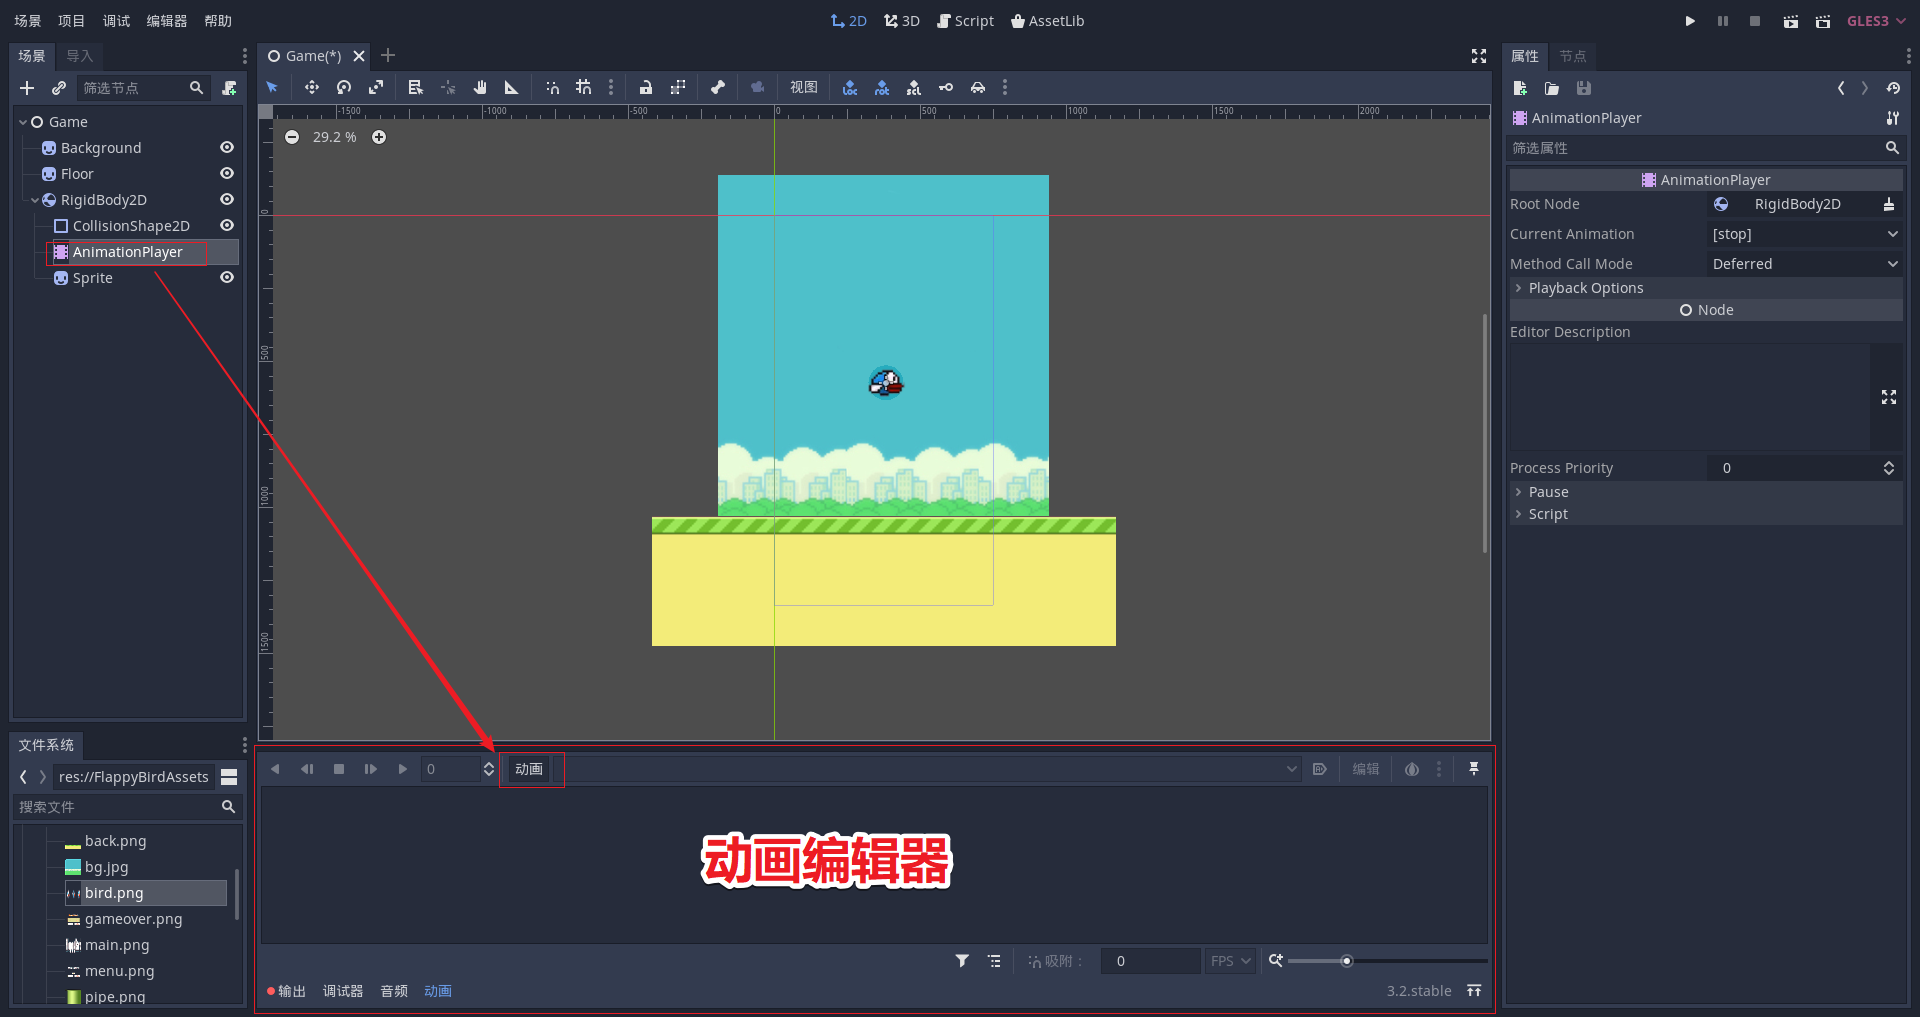Screen dimensions: 1920x1017
Task: Toggle animation autoplay on load
Action: 1320,769
